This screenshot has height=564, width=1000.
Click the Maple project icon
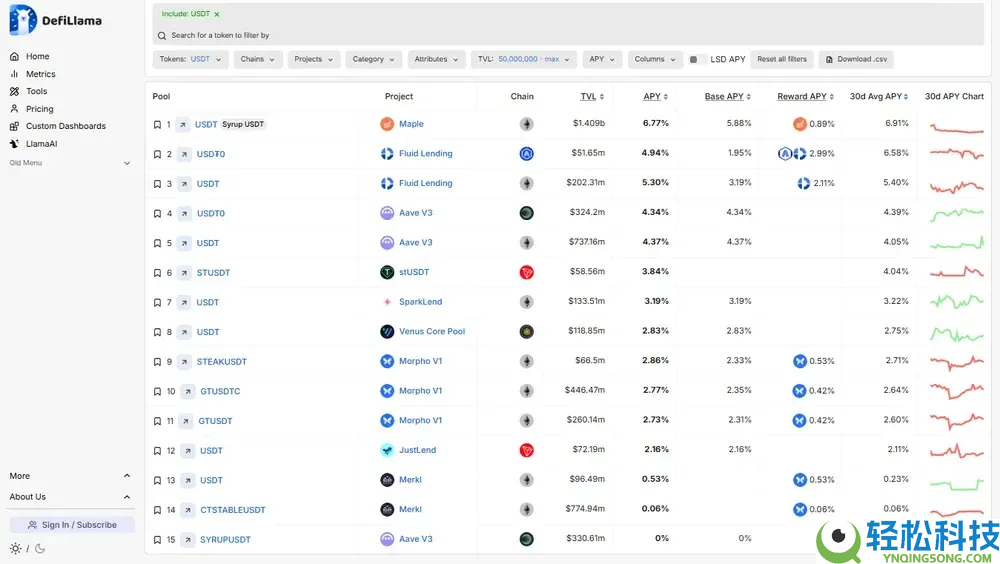pos(387,124)
